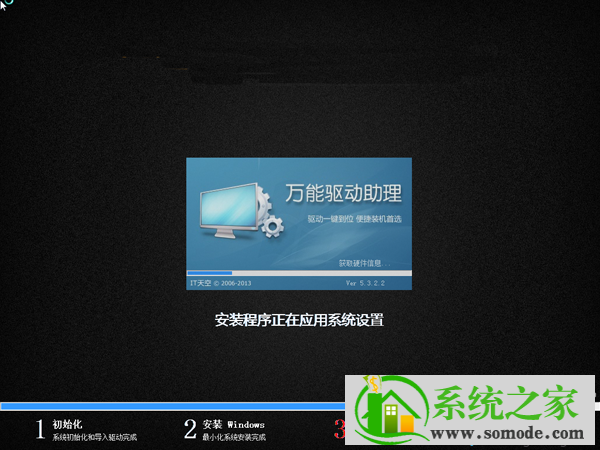
Task: Click 最小化系统安装完成 subtitle
Action: (x=234, y=437)
